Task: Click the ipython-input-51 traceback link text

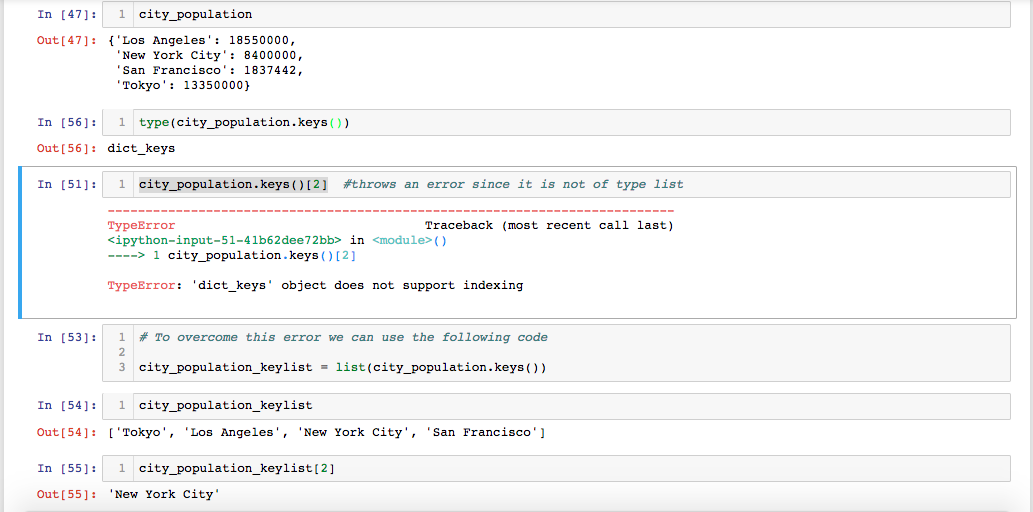Action: click(224, 241)
